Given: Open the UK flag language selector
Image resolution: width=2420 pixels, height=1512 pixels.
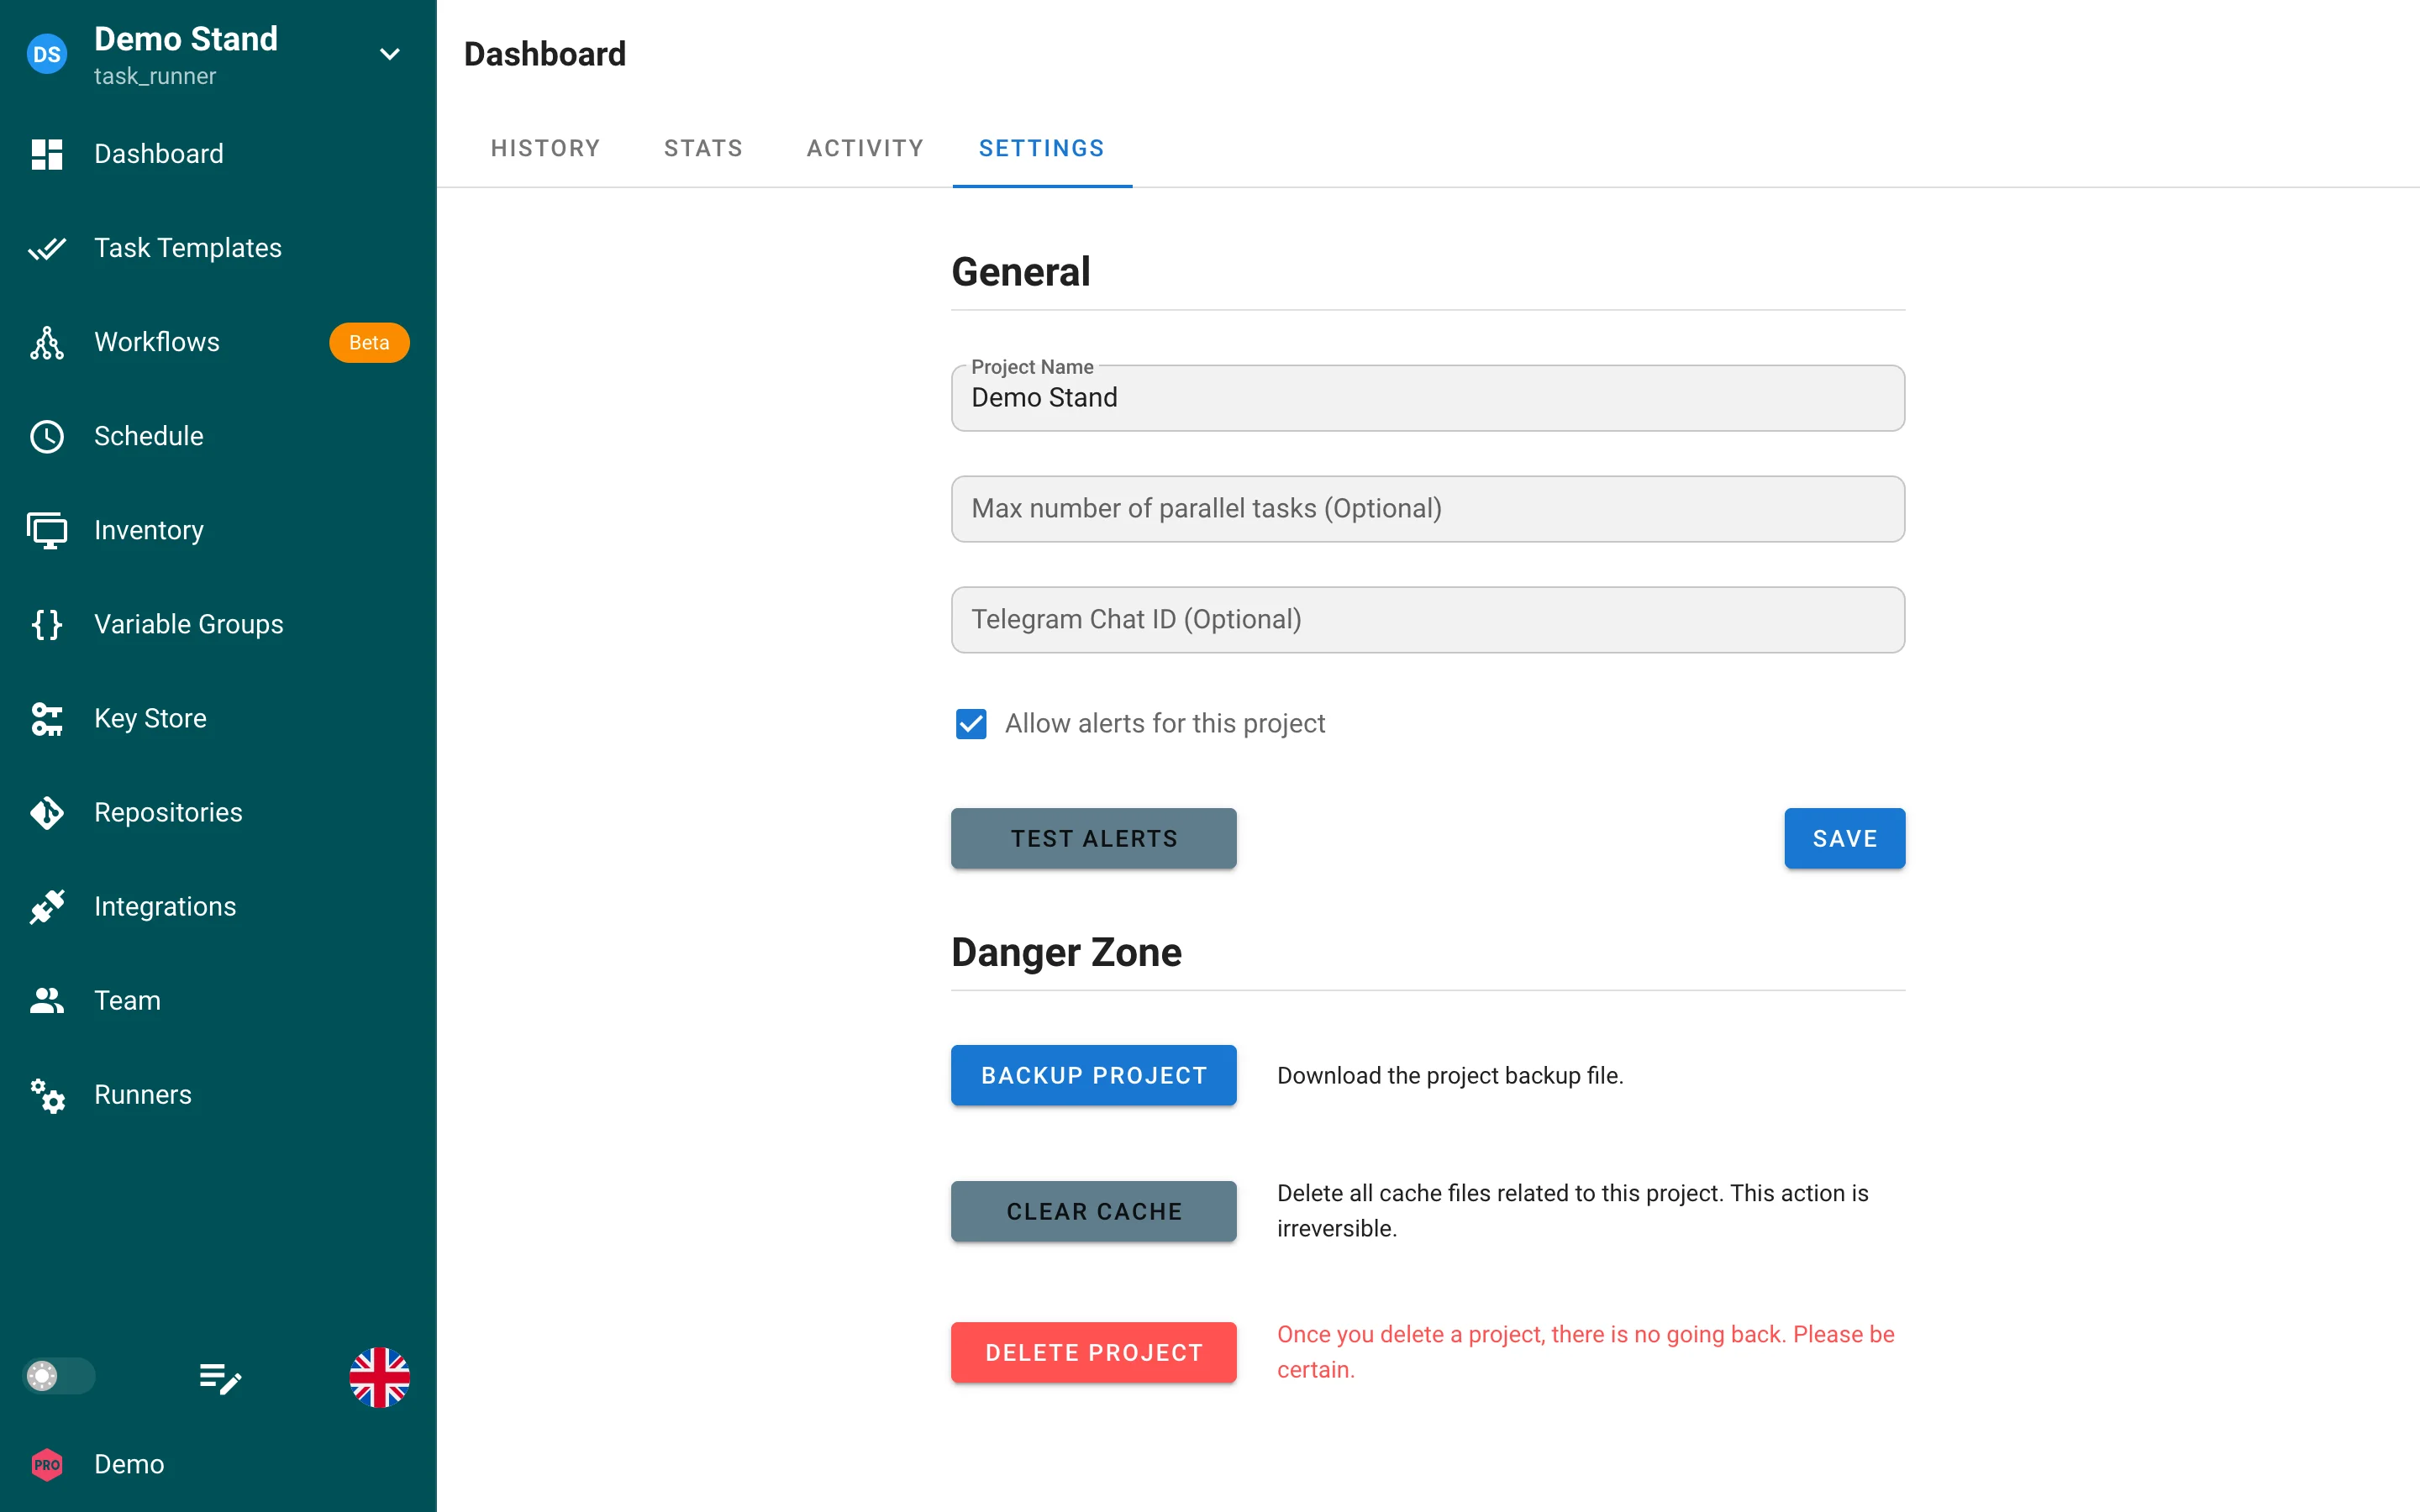Looking at the screenshot, I should click(x=379, y=1377).
